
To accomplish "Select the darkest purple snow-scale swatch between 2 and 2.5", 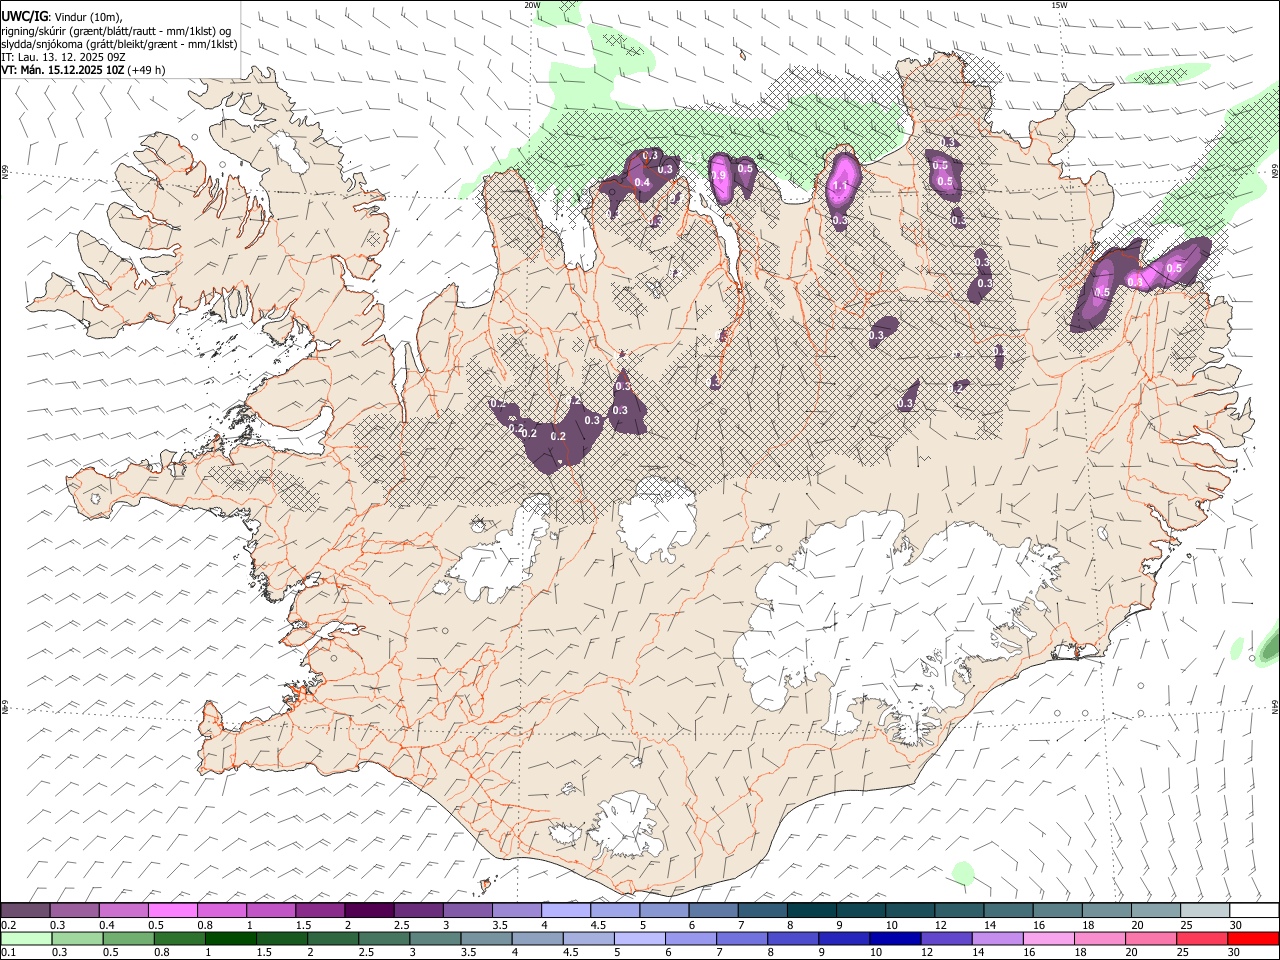I will 369,910.
